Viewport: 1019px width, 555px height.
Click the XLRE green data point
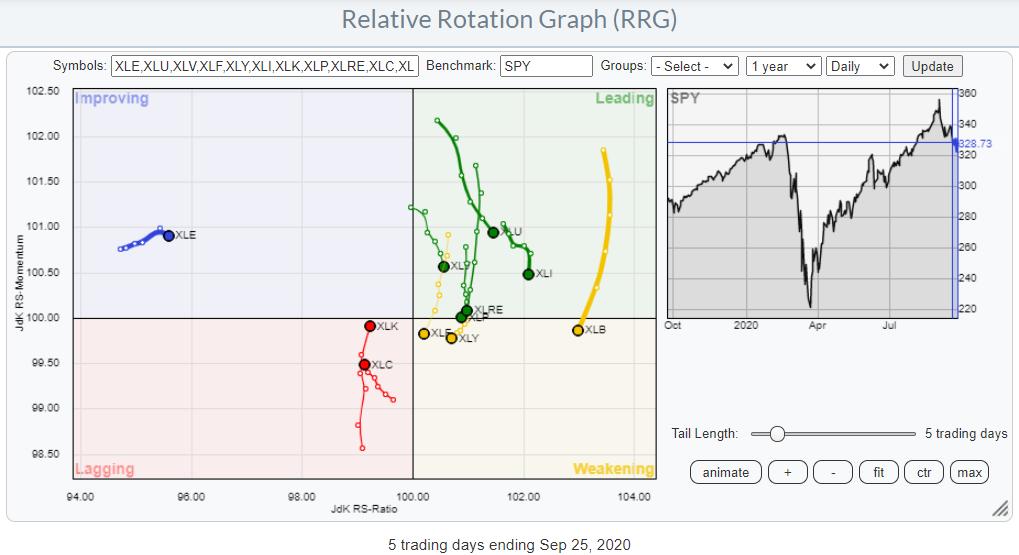click(x=467, y=310)
